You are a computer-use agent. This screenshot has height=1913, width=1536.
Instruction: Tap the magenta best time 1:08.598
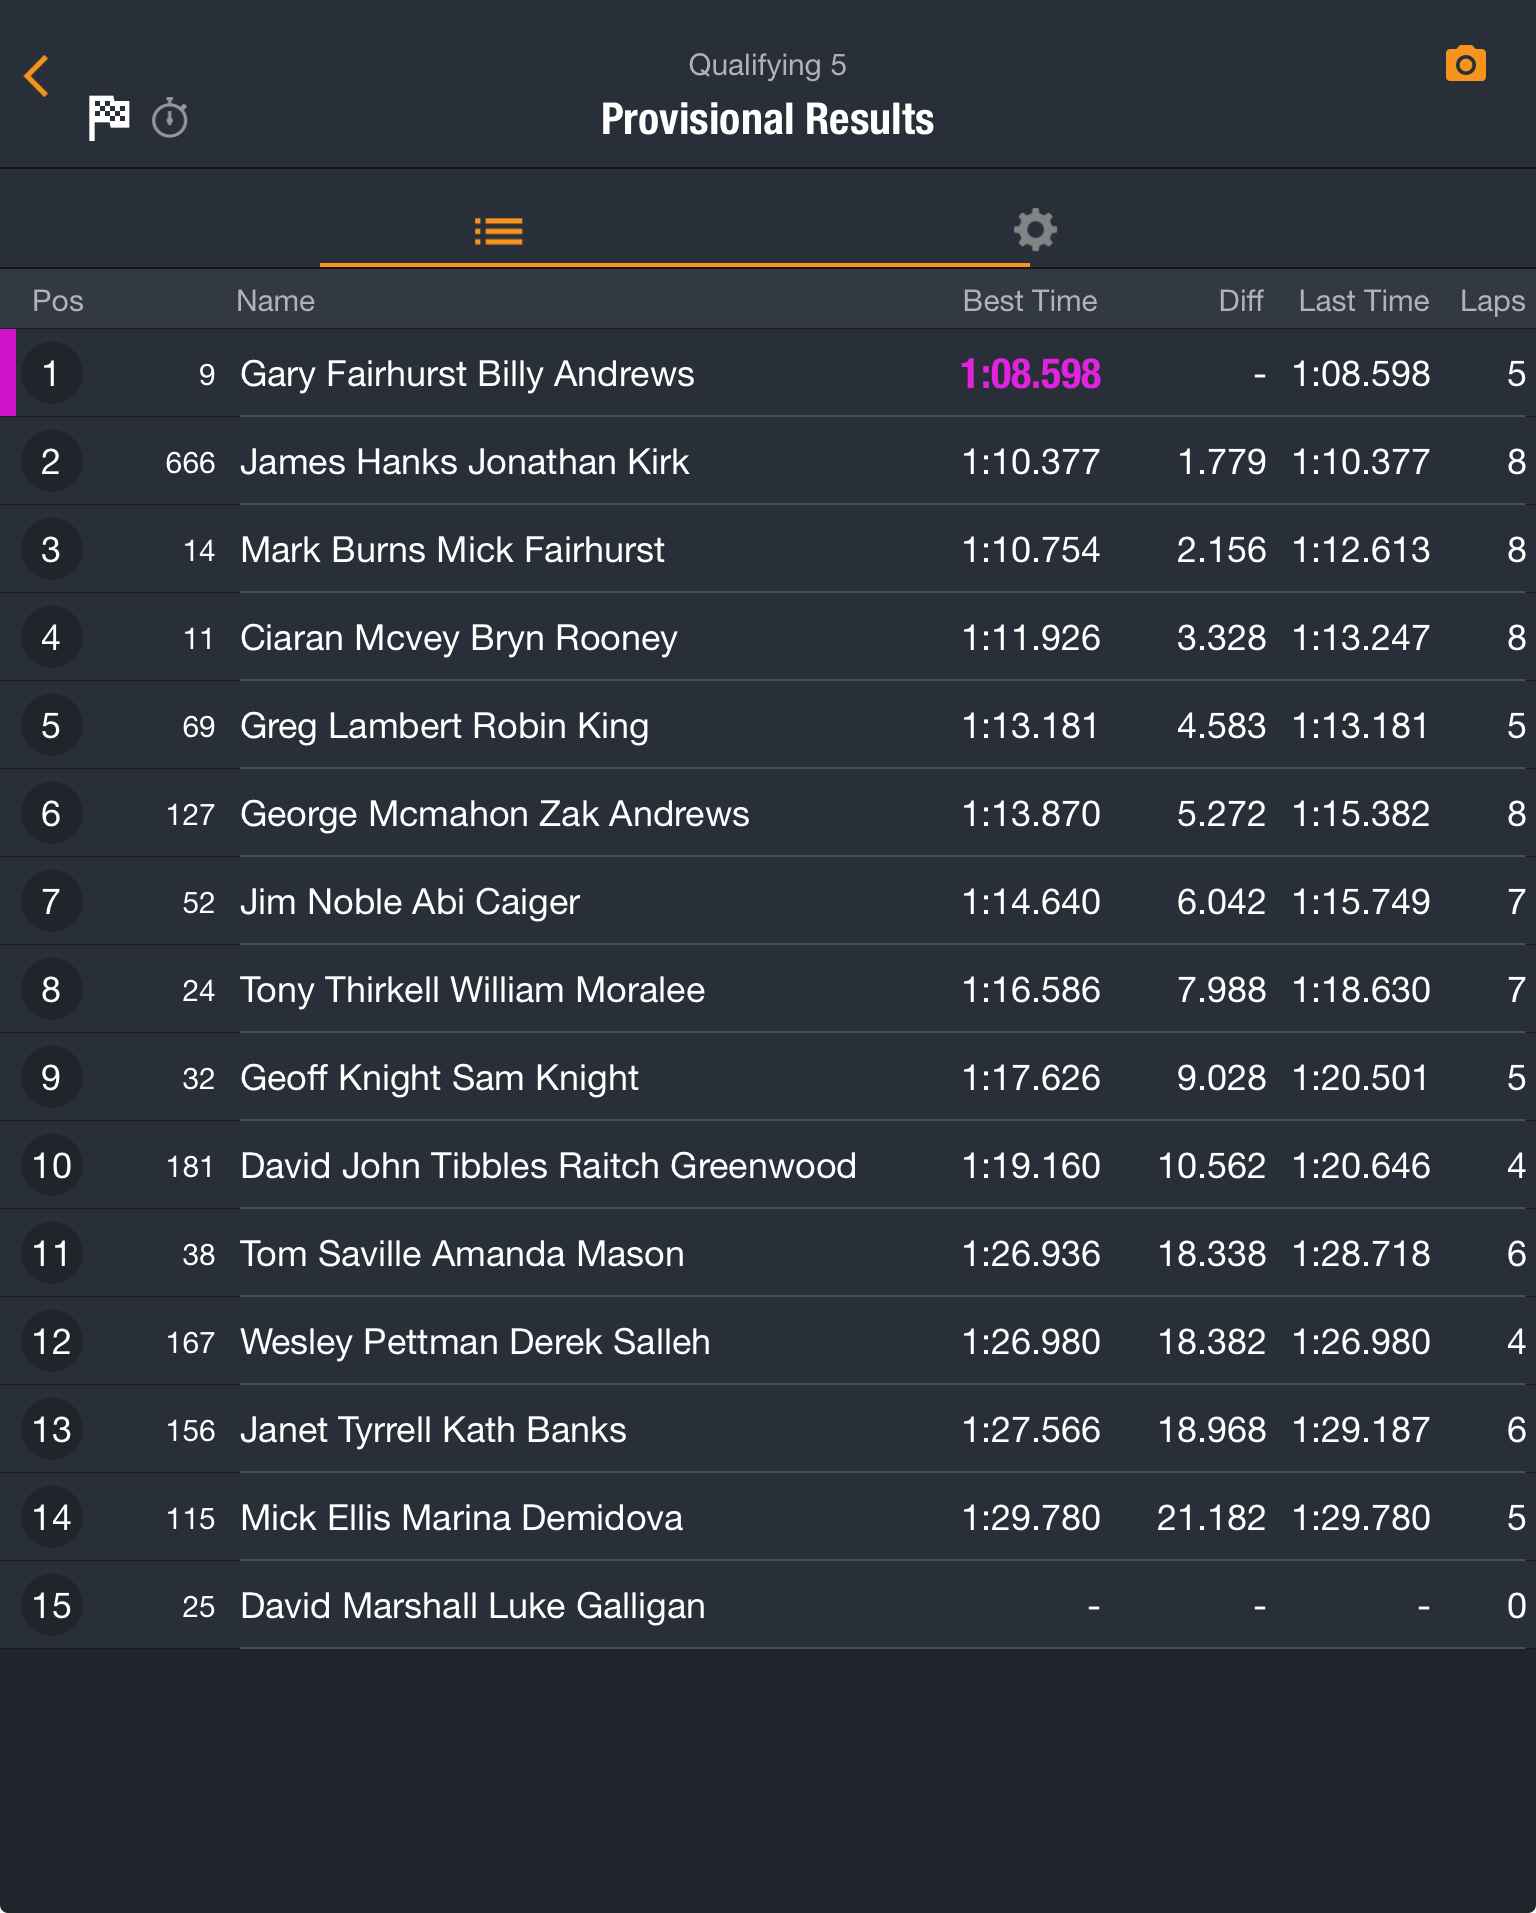tap(1030, 374)
